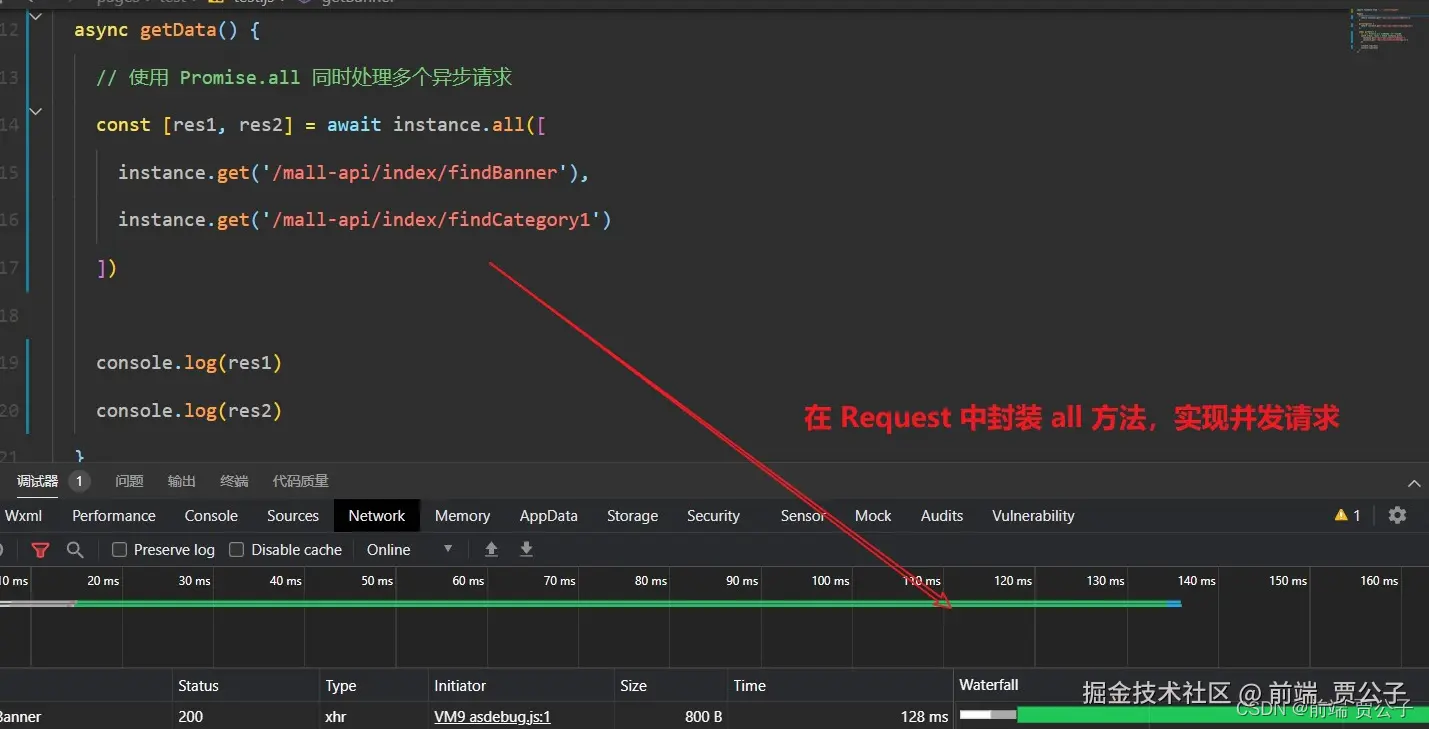Viewport: 1429px width, 729px height.
Task: Open the network search magnifier icon
Action: [75, 549]
